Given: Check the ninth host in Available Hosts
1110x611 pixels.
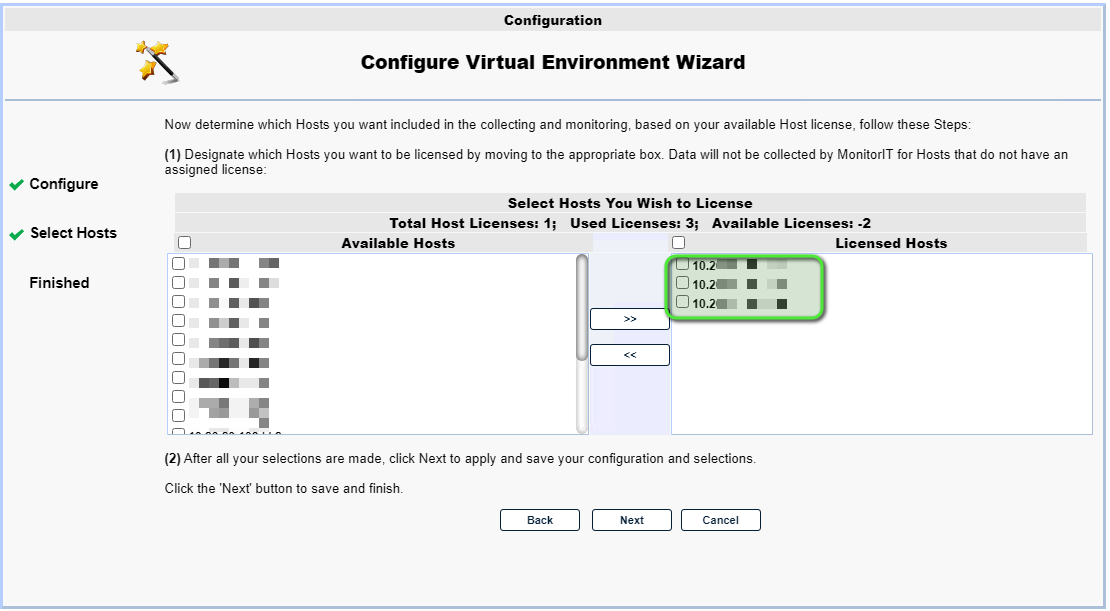Looking at the screenshot, I should (x=178, y=416).
